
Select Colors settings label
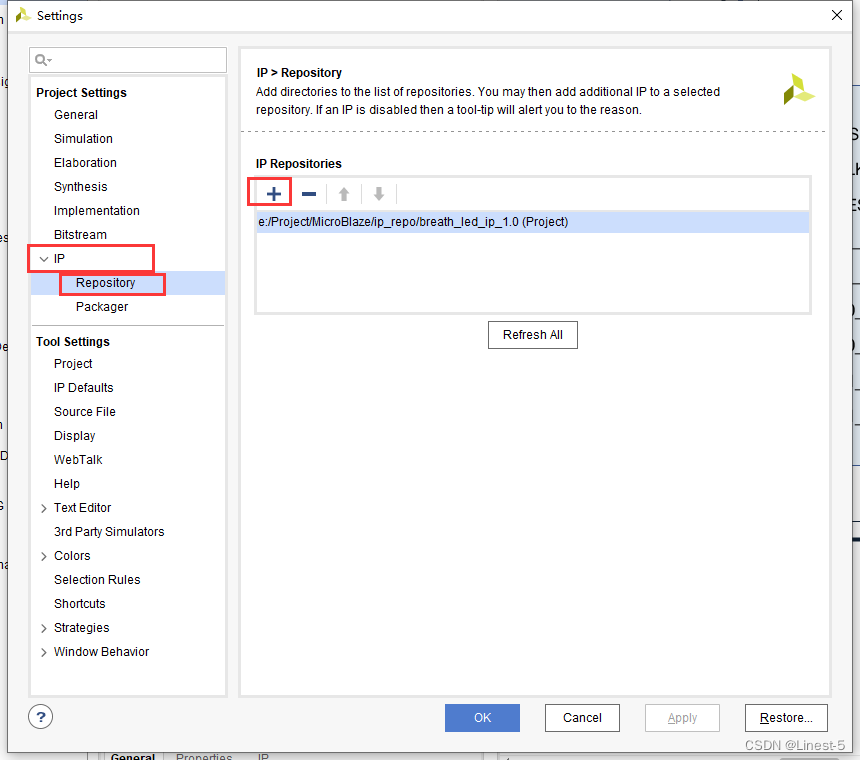(x=72, y=555)
